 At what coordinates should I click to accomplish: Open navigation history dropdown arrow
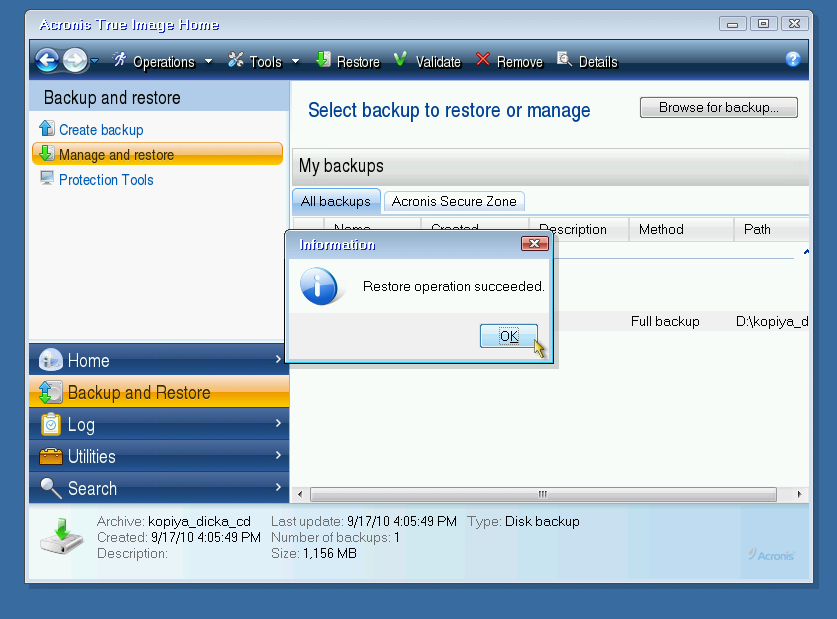[95, 62]
